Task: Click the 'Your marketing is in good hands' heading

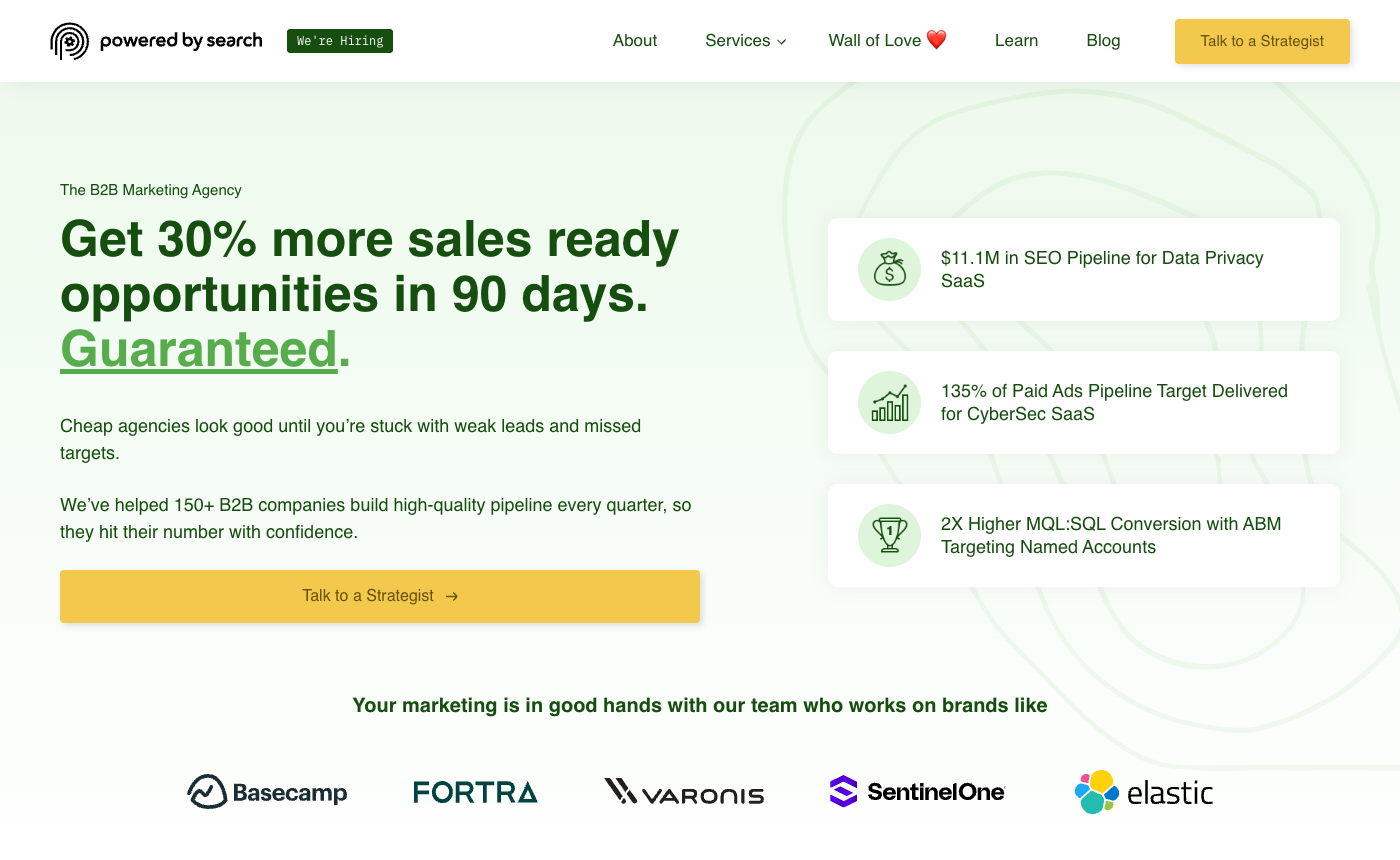Action: click(x=700, y=705)
